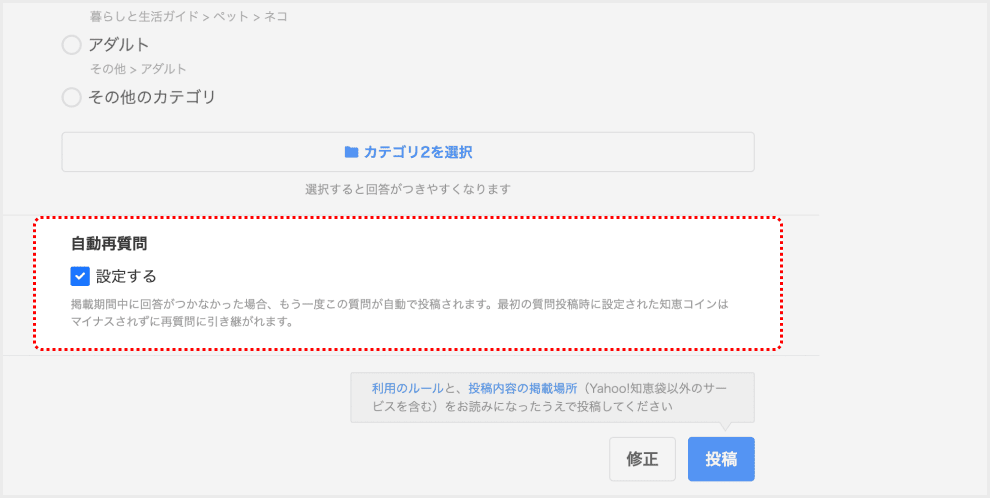990x498 pixels.
Task: Open the 利用のルール link
Action: pyautogui.click(x=407, y=388)
